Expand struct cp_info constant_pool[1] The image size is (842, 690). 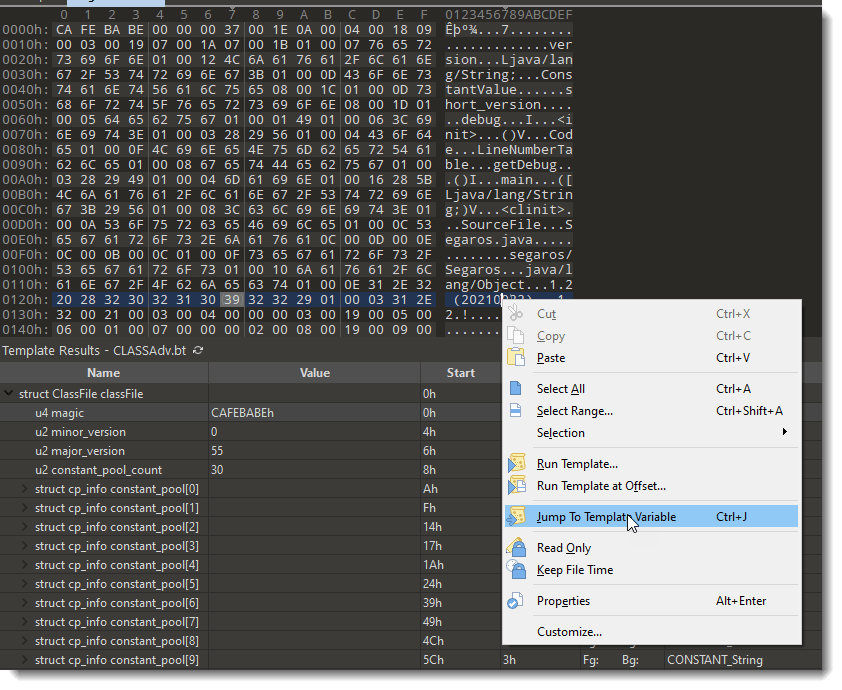pos(25,507)
